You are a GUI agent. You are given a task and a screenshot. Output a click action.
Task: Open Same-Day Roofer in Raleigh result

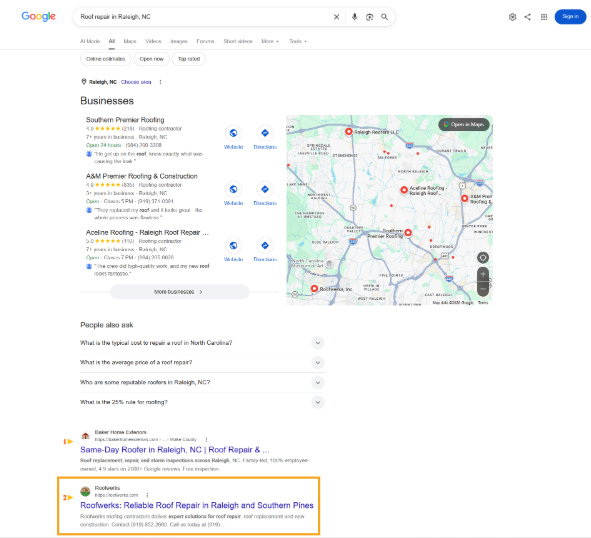(x=175, y=450)
